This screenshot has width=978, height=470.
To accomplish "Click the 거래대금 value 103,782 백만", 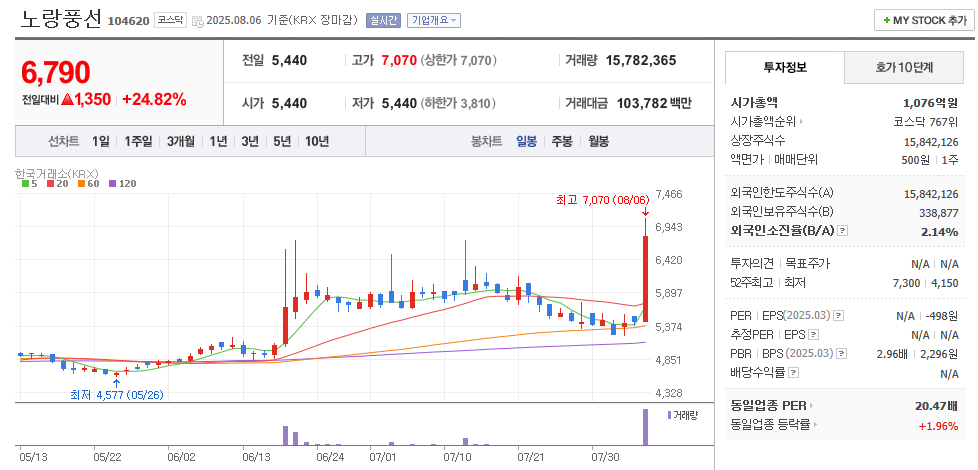I will pos(654,103).
